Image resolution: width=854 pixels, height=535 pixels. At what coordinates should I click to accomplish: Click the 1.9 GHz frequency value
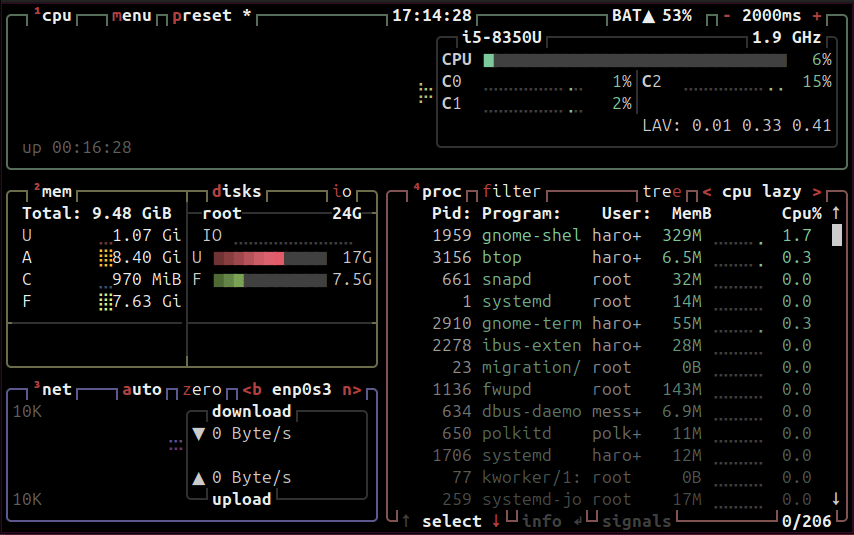[x=786, y=38]
